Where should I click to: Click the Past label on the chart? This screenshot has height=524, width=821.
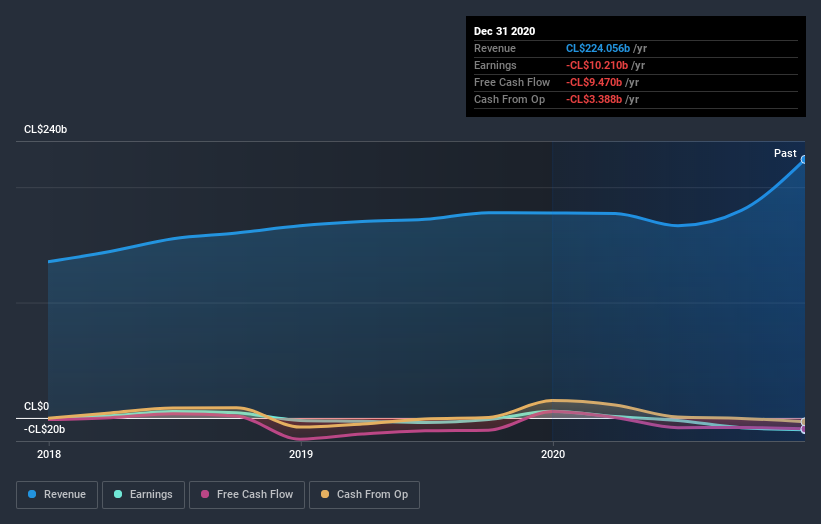click(x=785, y=153)
